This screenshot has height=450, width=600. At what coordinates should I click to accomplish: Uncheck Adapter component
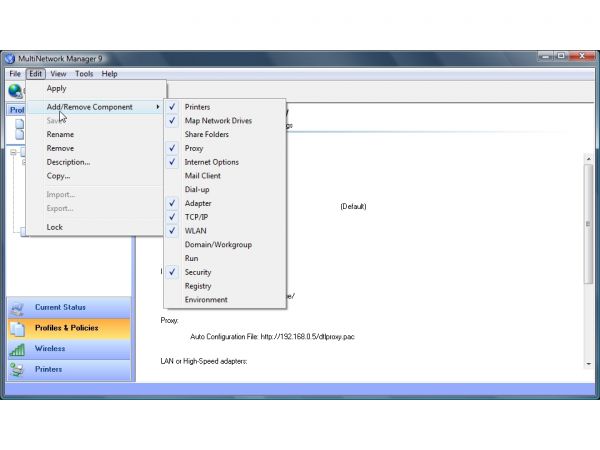click(x=225, y=203)
